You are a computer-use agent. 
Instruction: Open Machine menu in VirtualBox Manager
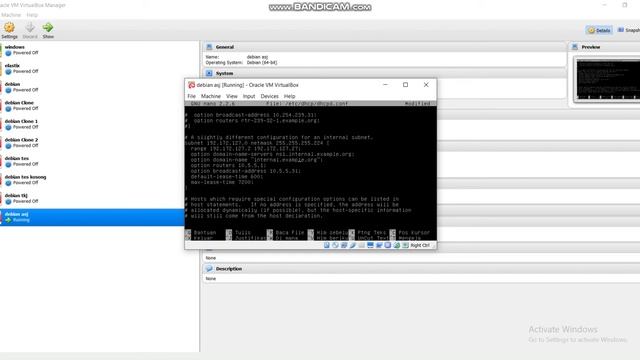(x=11, y=15)
